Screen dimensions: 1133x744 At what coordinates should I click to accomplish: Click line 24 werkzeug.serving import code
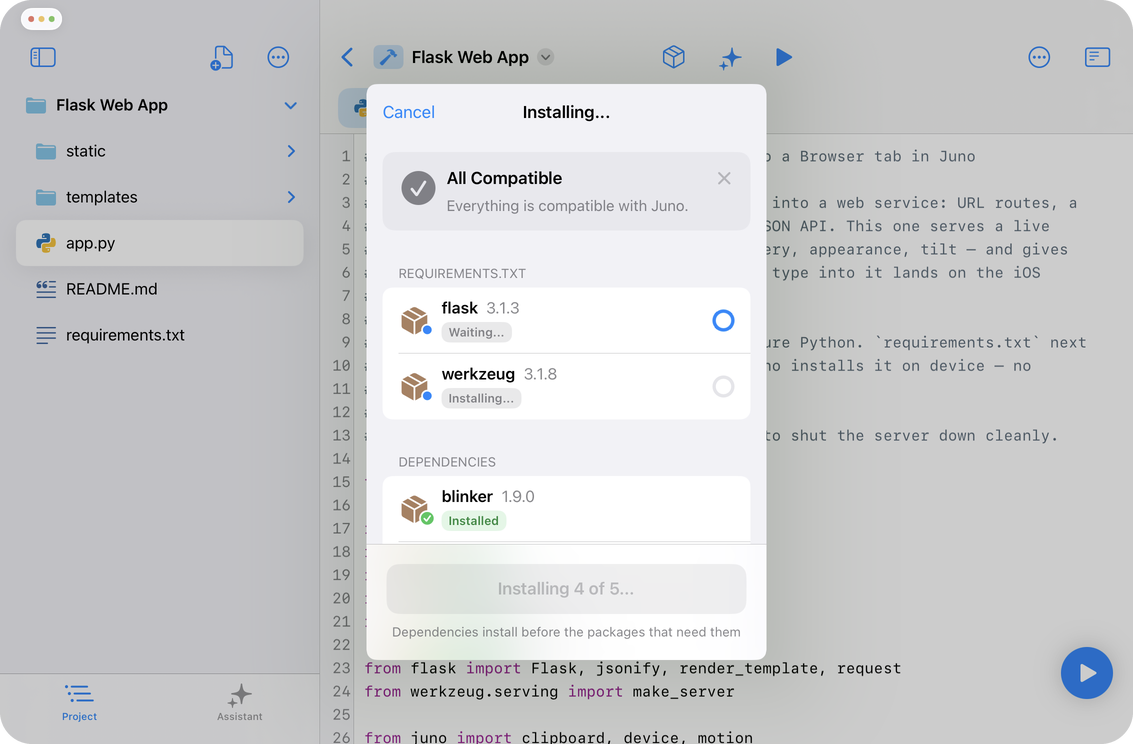549,691
